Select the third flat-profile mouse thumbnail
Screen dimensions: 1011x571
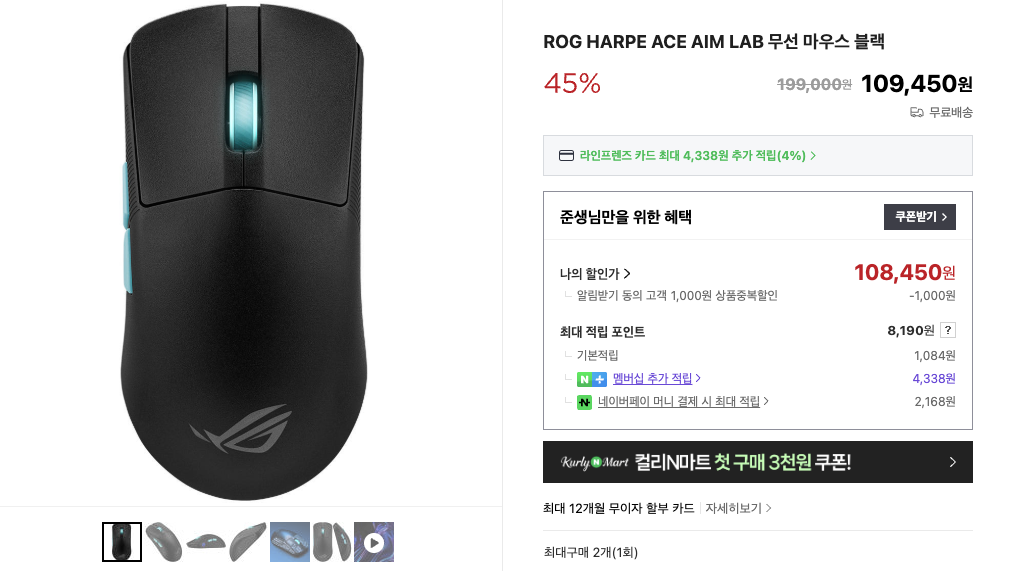point(206,542)
